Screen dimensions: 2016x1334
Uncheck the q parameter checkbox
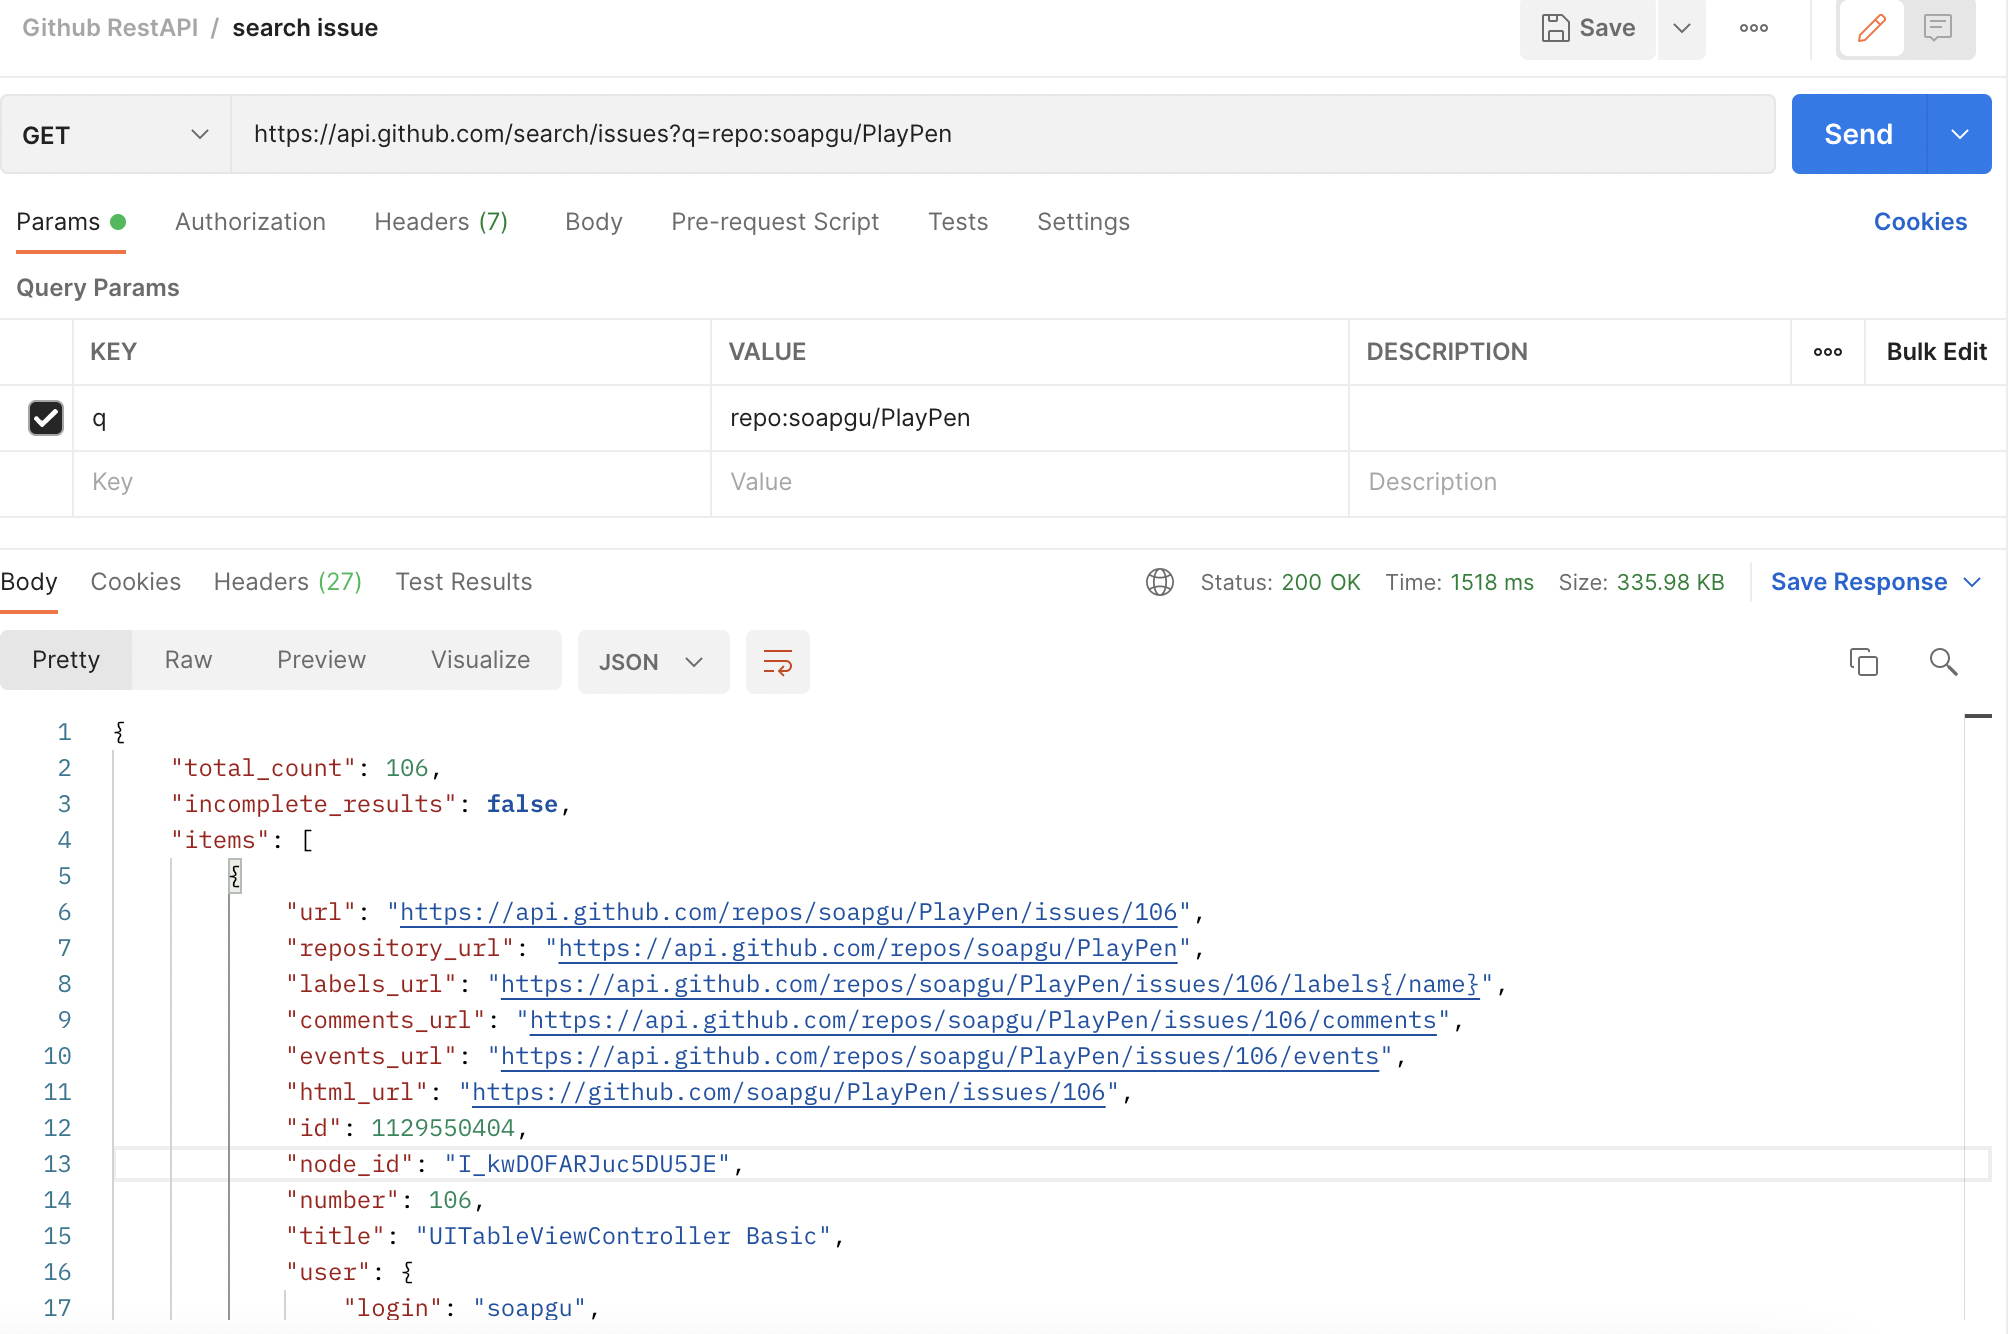[46, 418]
